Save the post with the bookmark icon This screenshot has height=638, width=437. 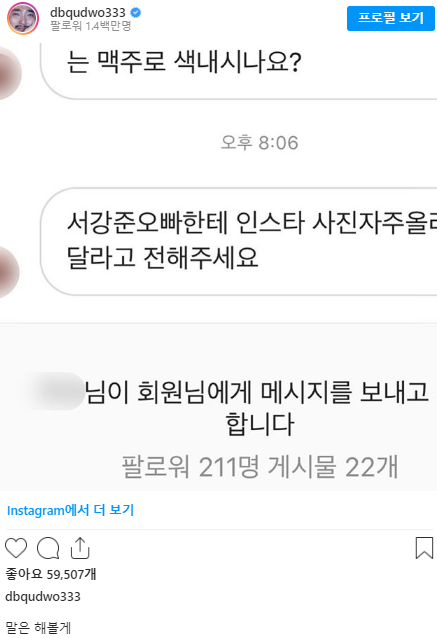coord(424,548)
